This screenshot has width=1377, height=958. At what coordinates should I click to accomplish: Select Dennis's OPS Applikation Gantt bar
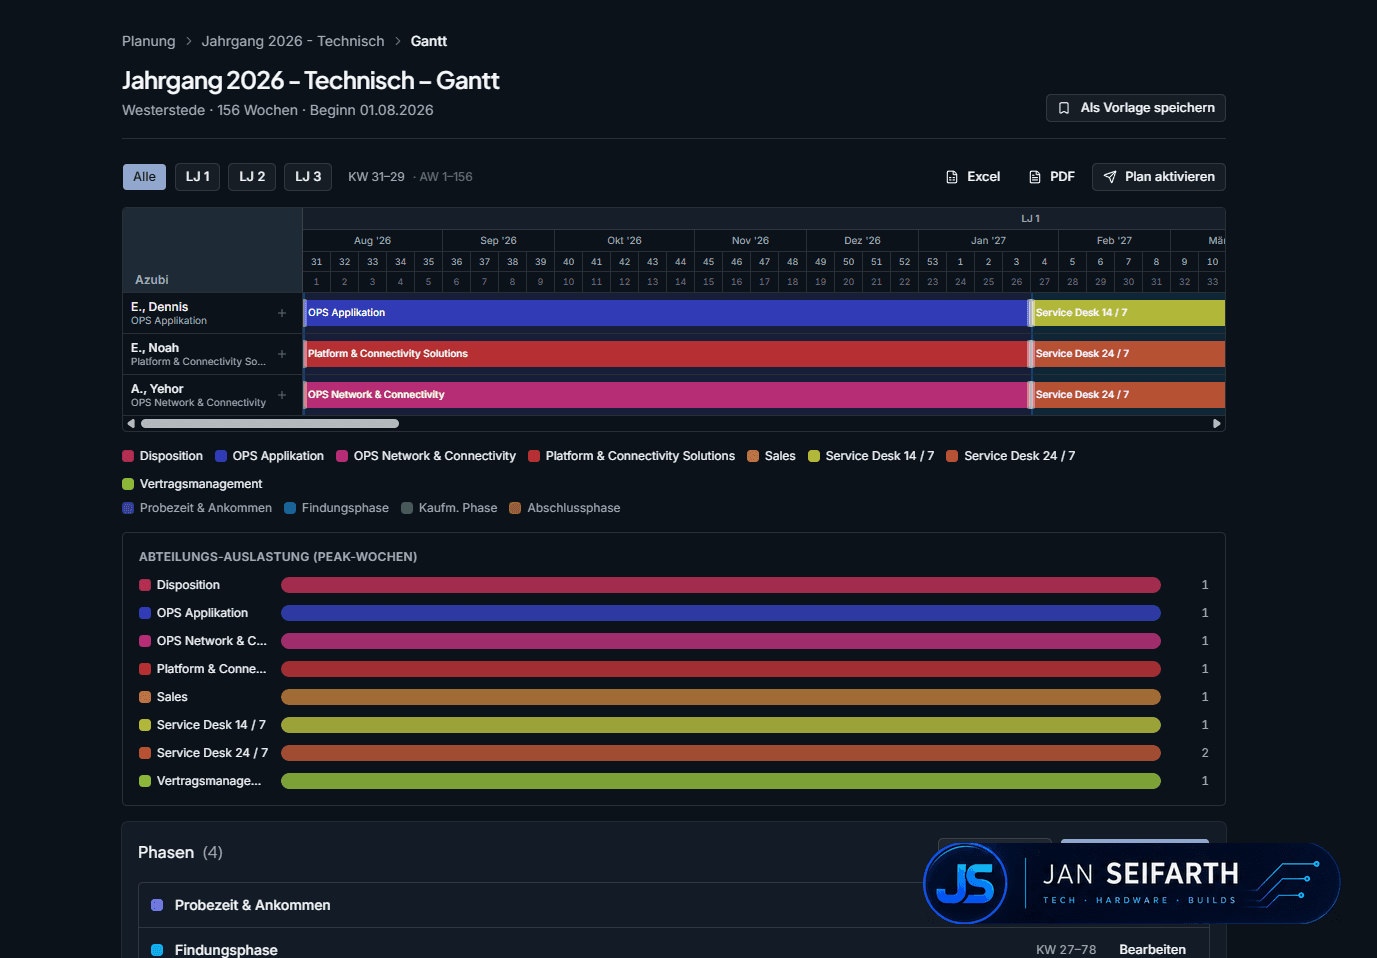[x=666, y=313]
